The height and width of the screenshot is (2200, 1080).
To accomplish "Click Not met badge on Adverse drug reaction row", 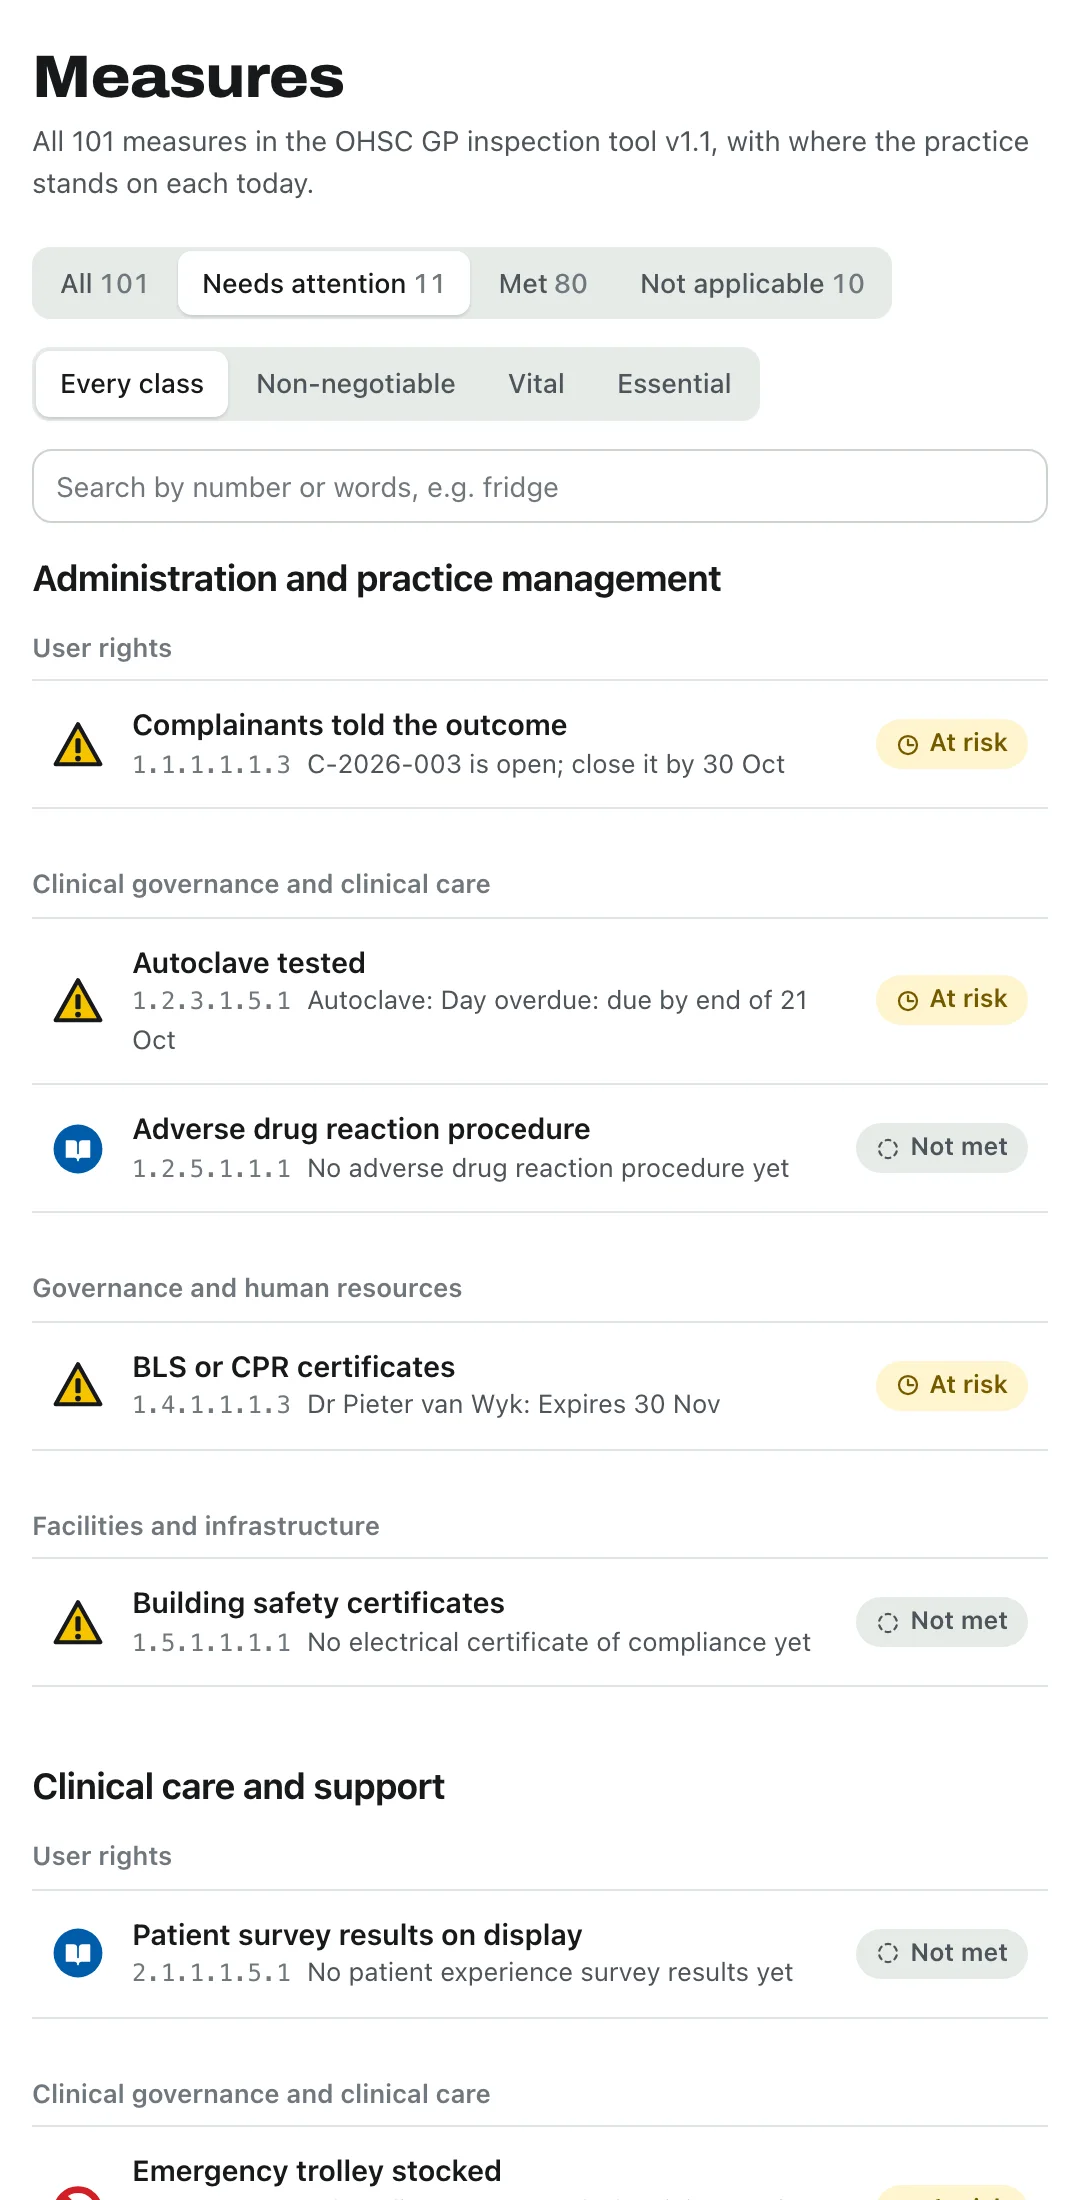I will [942, 1148].
